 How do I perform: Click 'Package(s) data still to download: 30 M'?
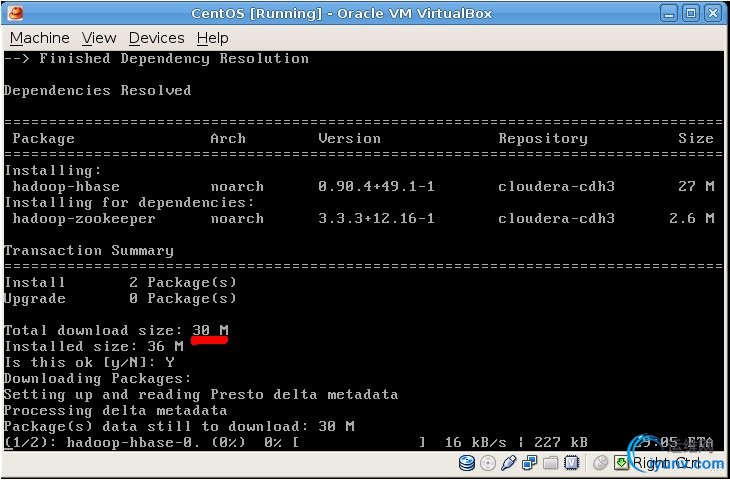click(x=179, y=426)
